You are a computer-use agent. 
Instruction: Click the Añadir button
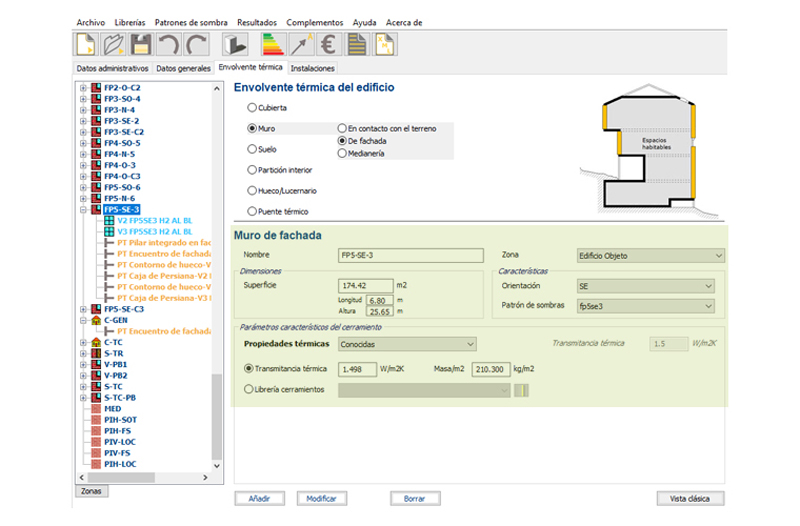[260, 498]
